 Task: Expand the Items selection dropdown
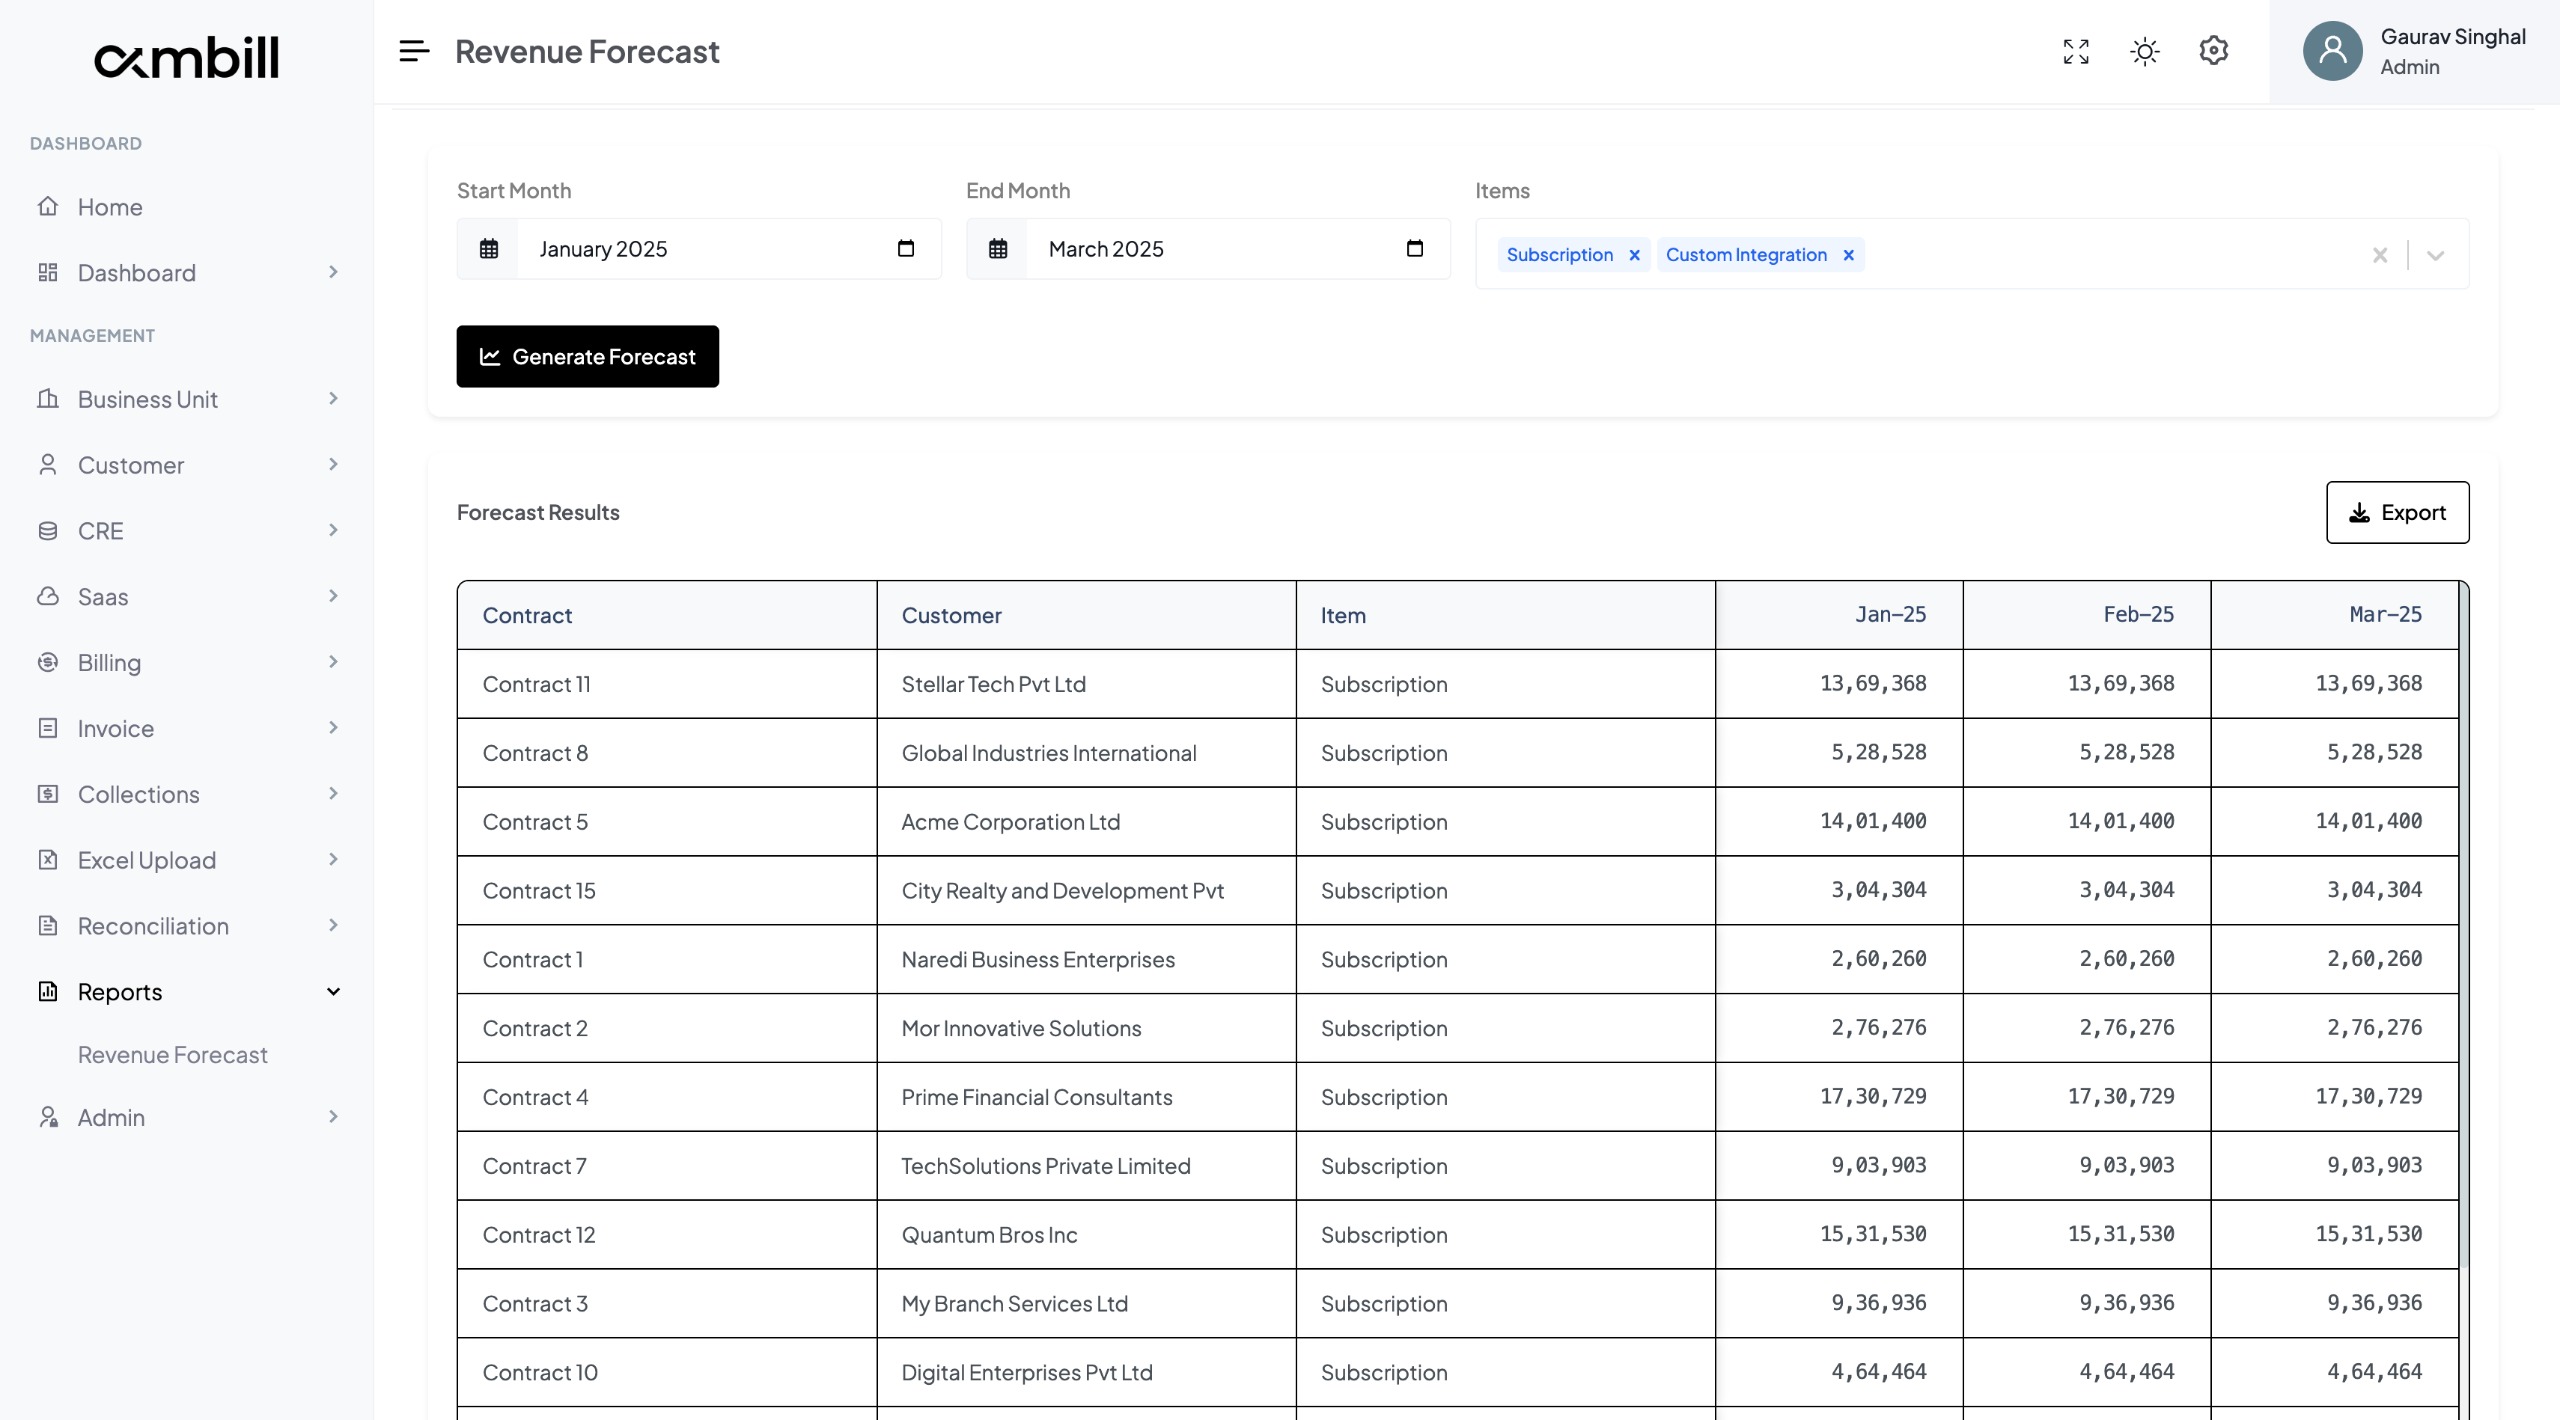[x=2436, y=255]
